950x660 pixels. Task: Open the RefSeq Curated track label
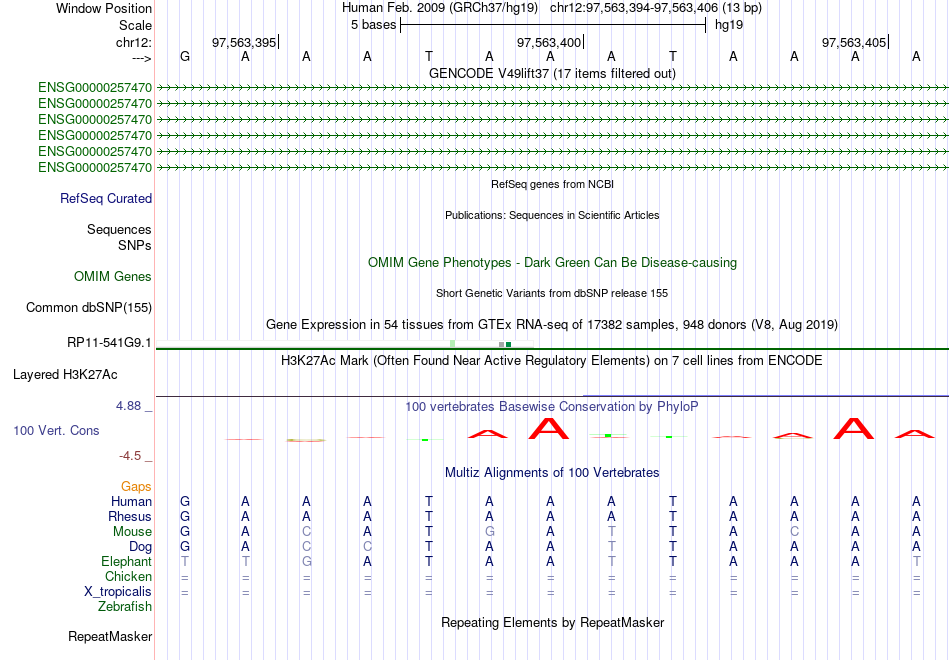(106, 198)
